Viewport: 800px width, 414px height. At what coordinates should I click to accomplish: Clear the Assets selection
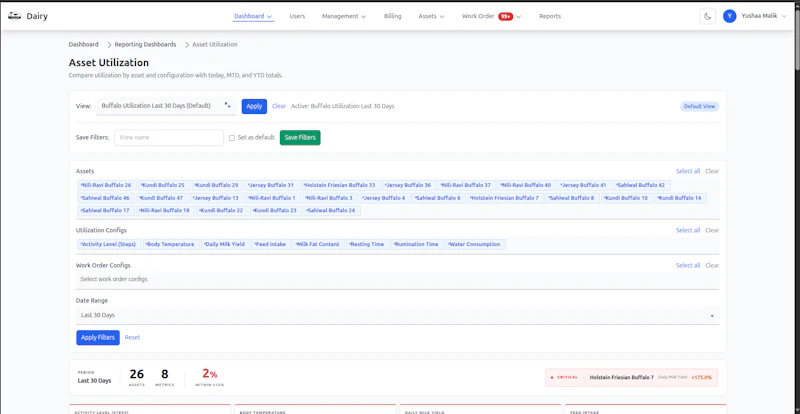tap(712, 171)
